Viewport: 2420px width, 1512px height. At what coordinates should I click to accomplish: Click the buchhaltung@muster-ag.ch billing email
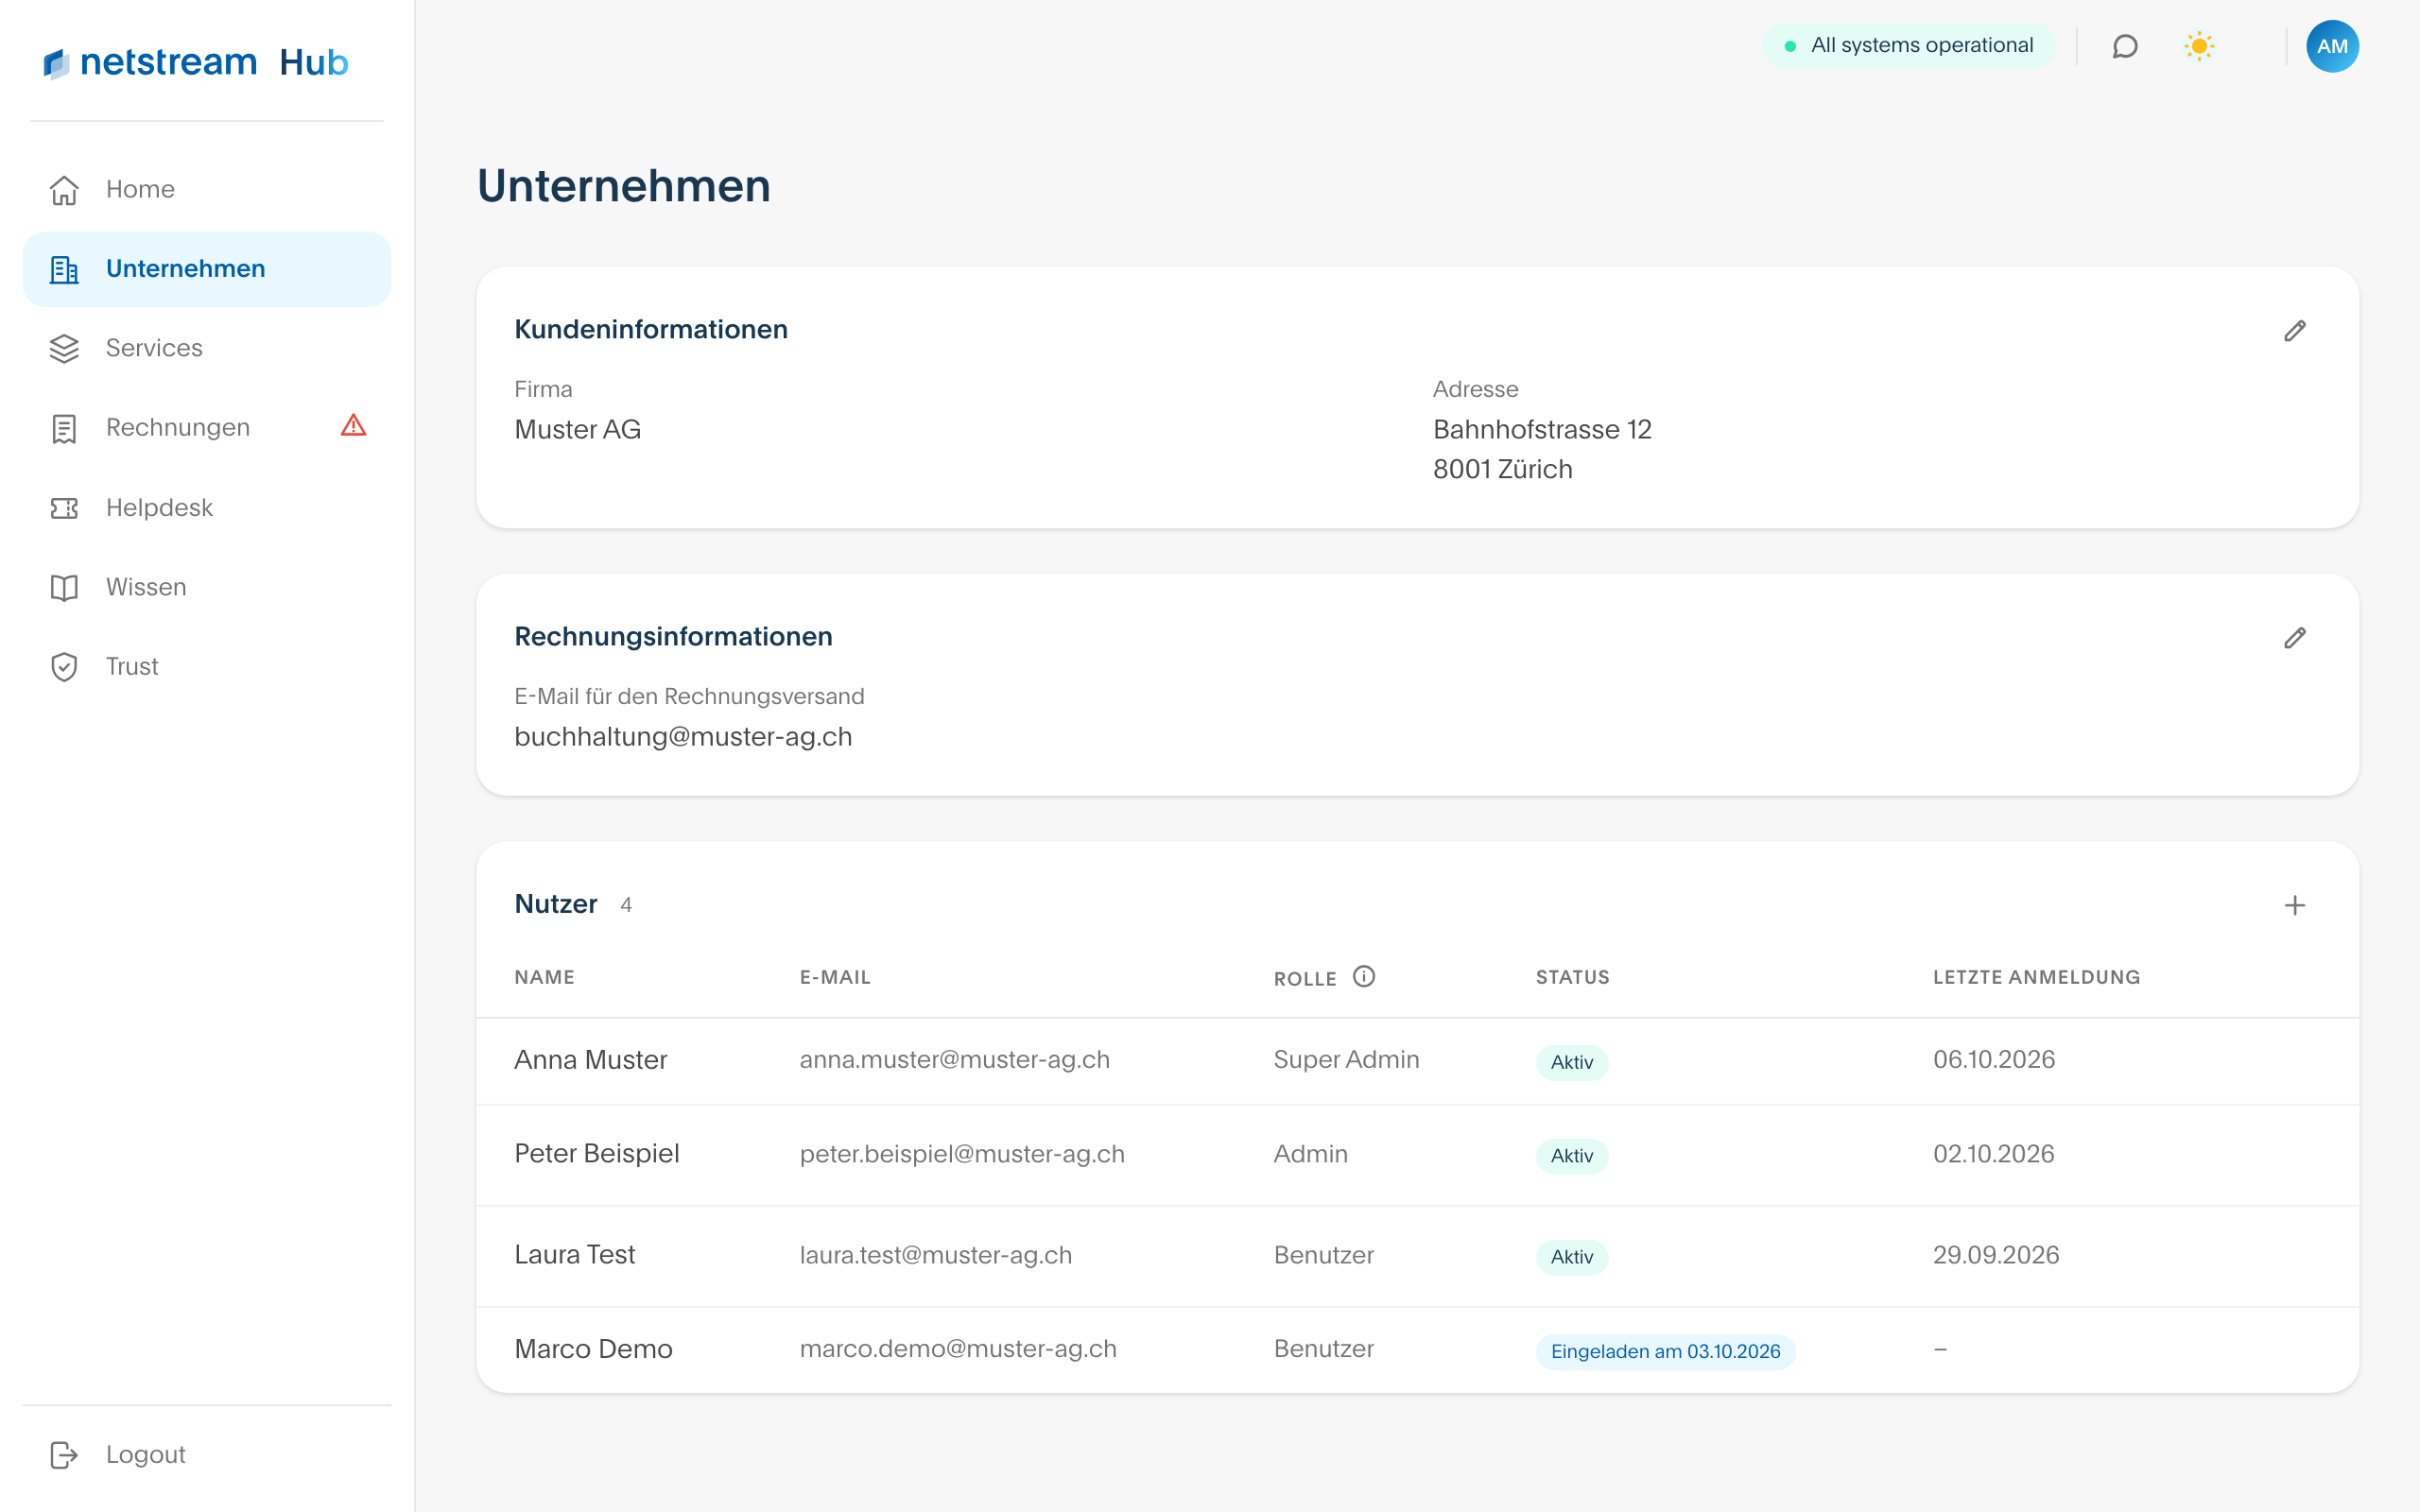click(683, 737)
